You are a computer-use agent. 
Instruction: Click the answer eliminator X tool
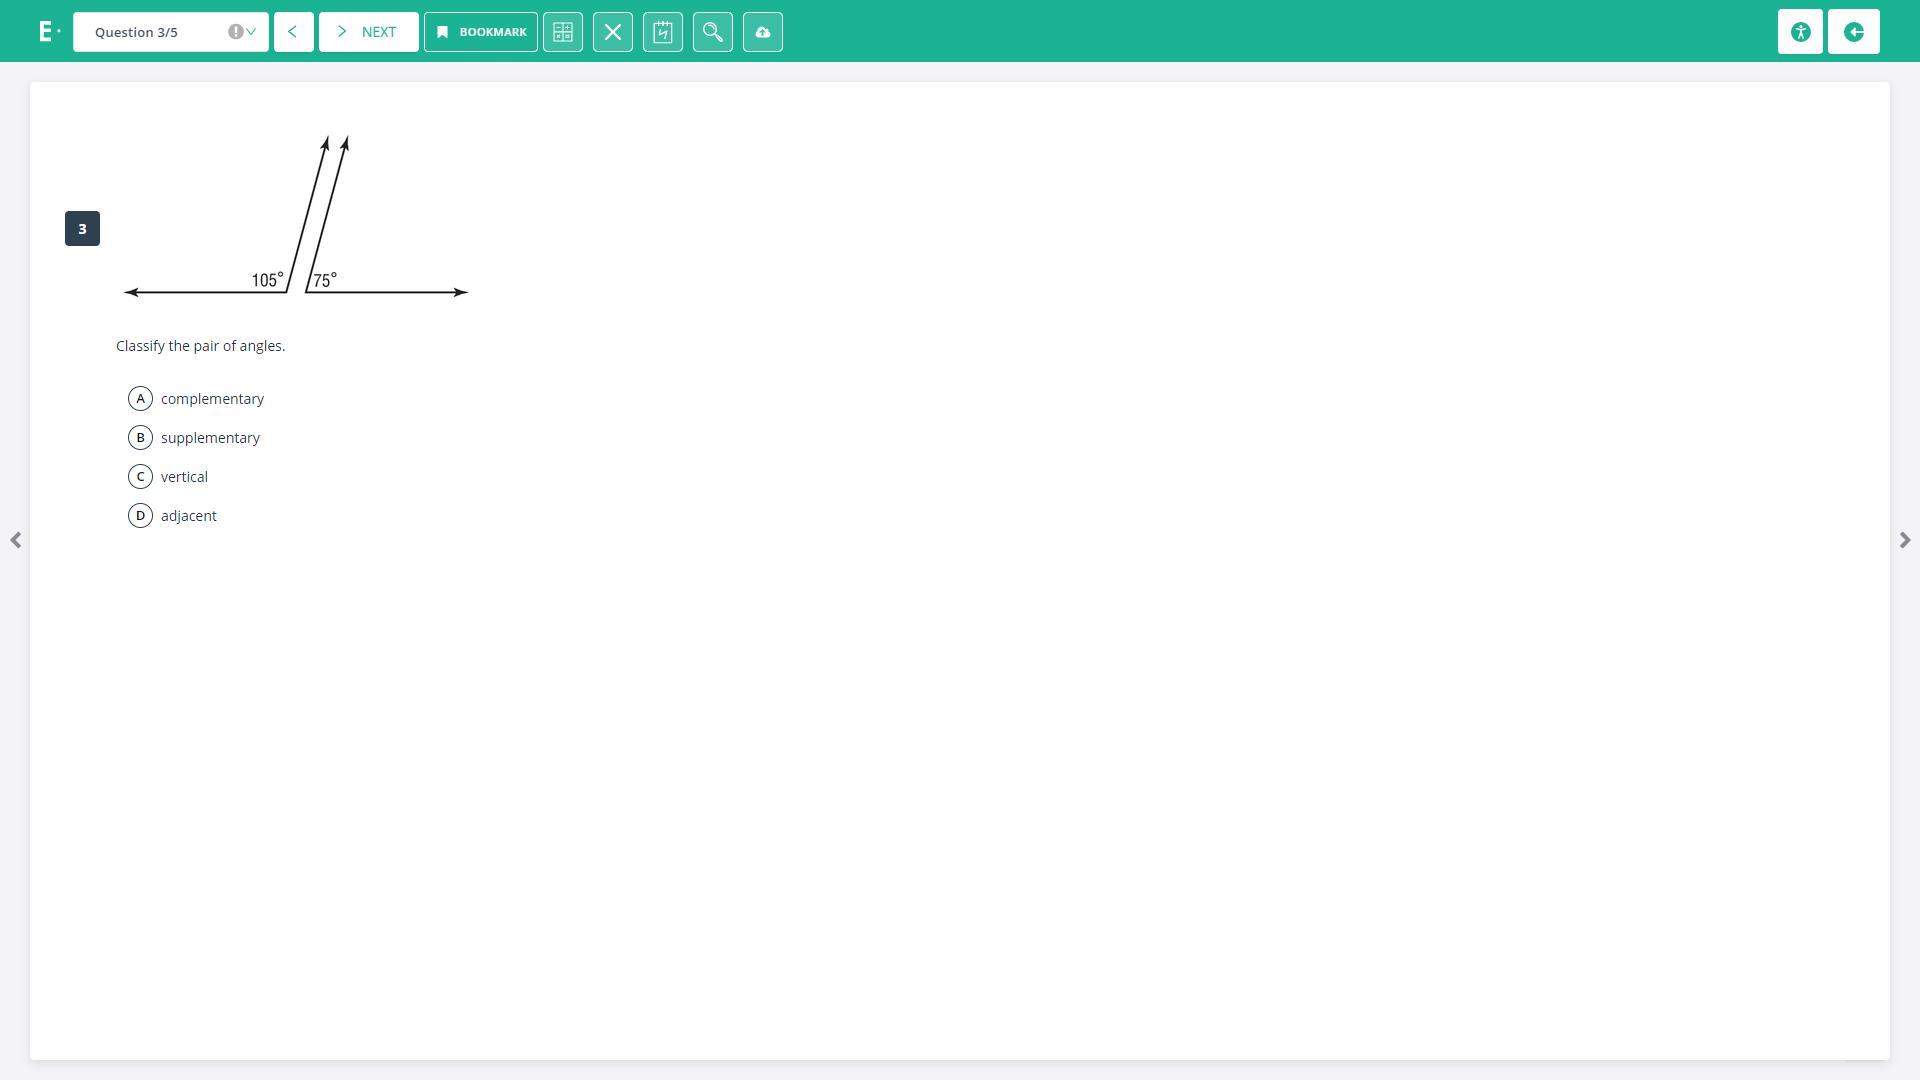(x=613, y=32)
